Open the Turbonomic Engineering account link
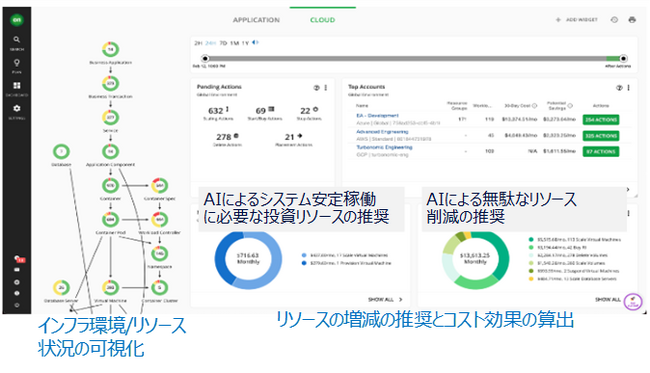The width and height of the screenshot is (650, 373). coord(384,147)
